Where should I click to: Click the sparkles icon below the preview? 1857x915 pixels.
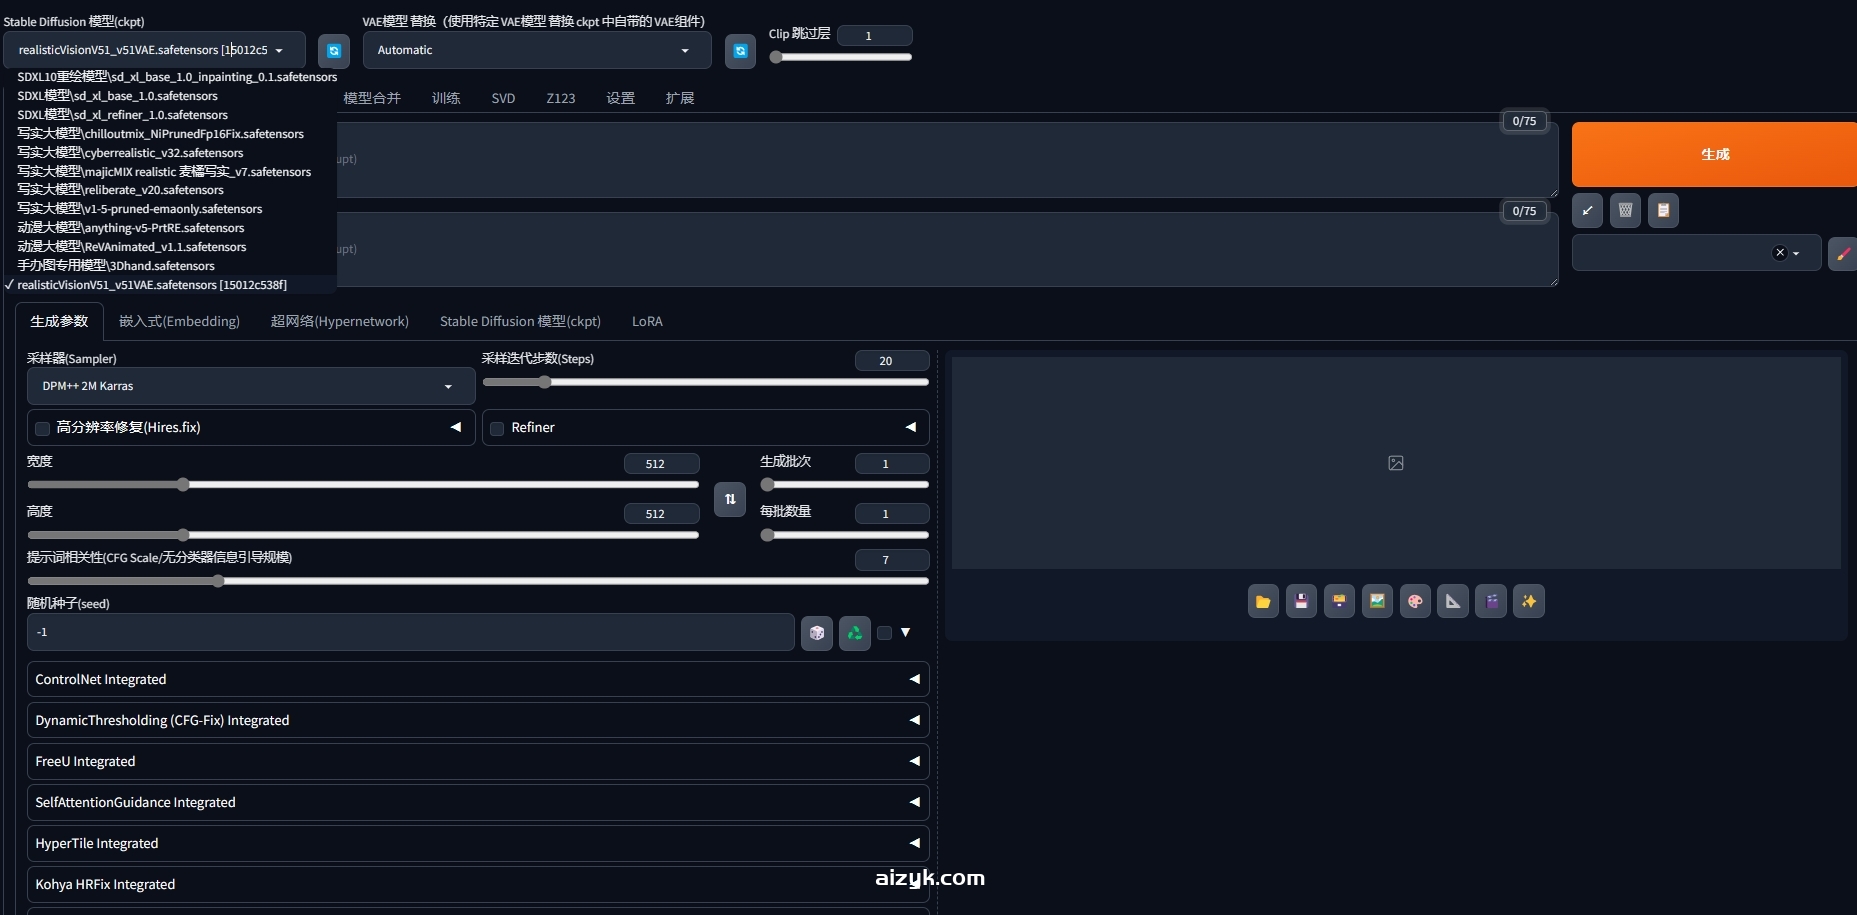pos(1529,601)
